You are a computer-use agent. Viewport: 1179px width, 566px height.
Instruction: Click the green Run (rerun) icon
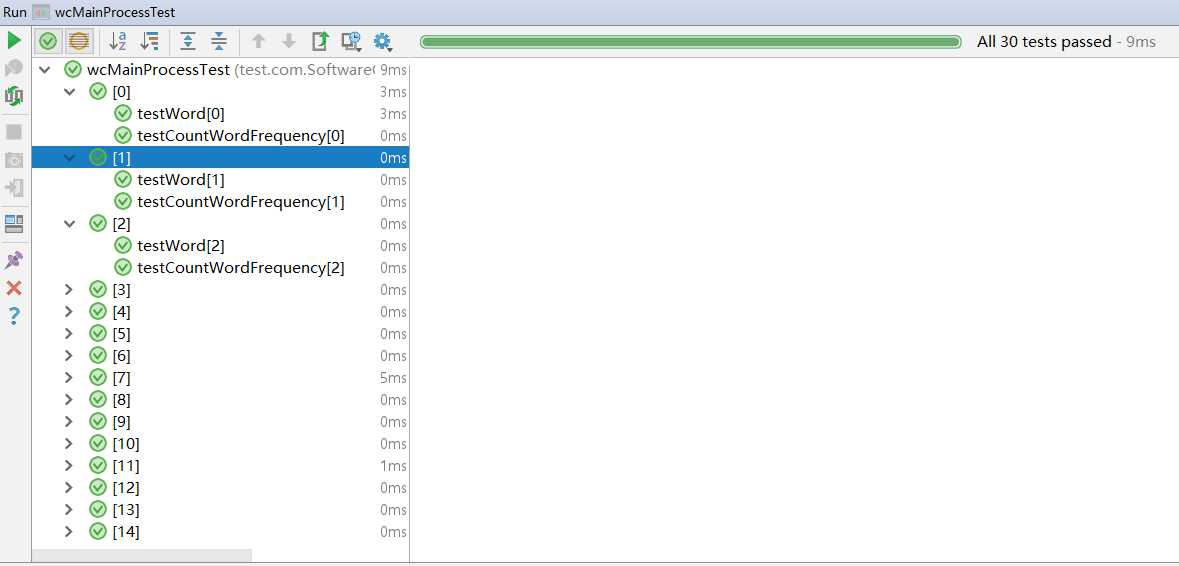coord(14,41)
